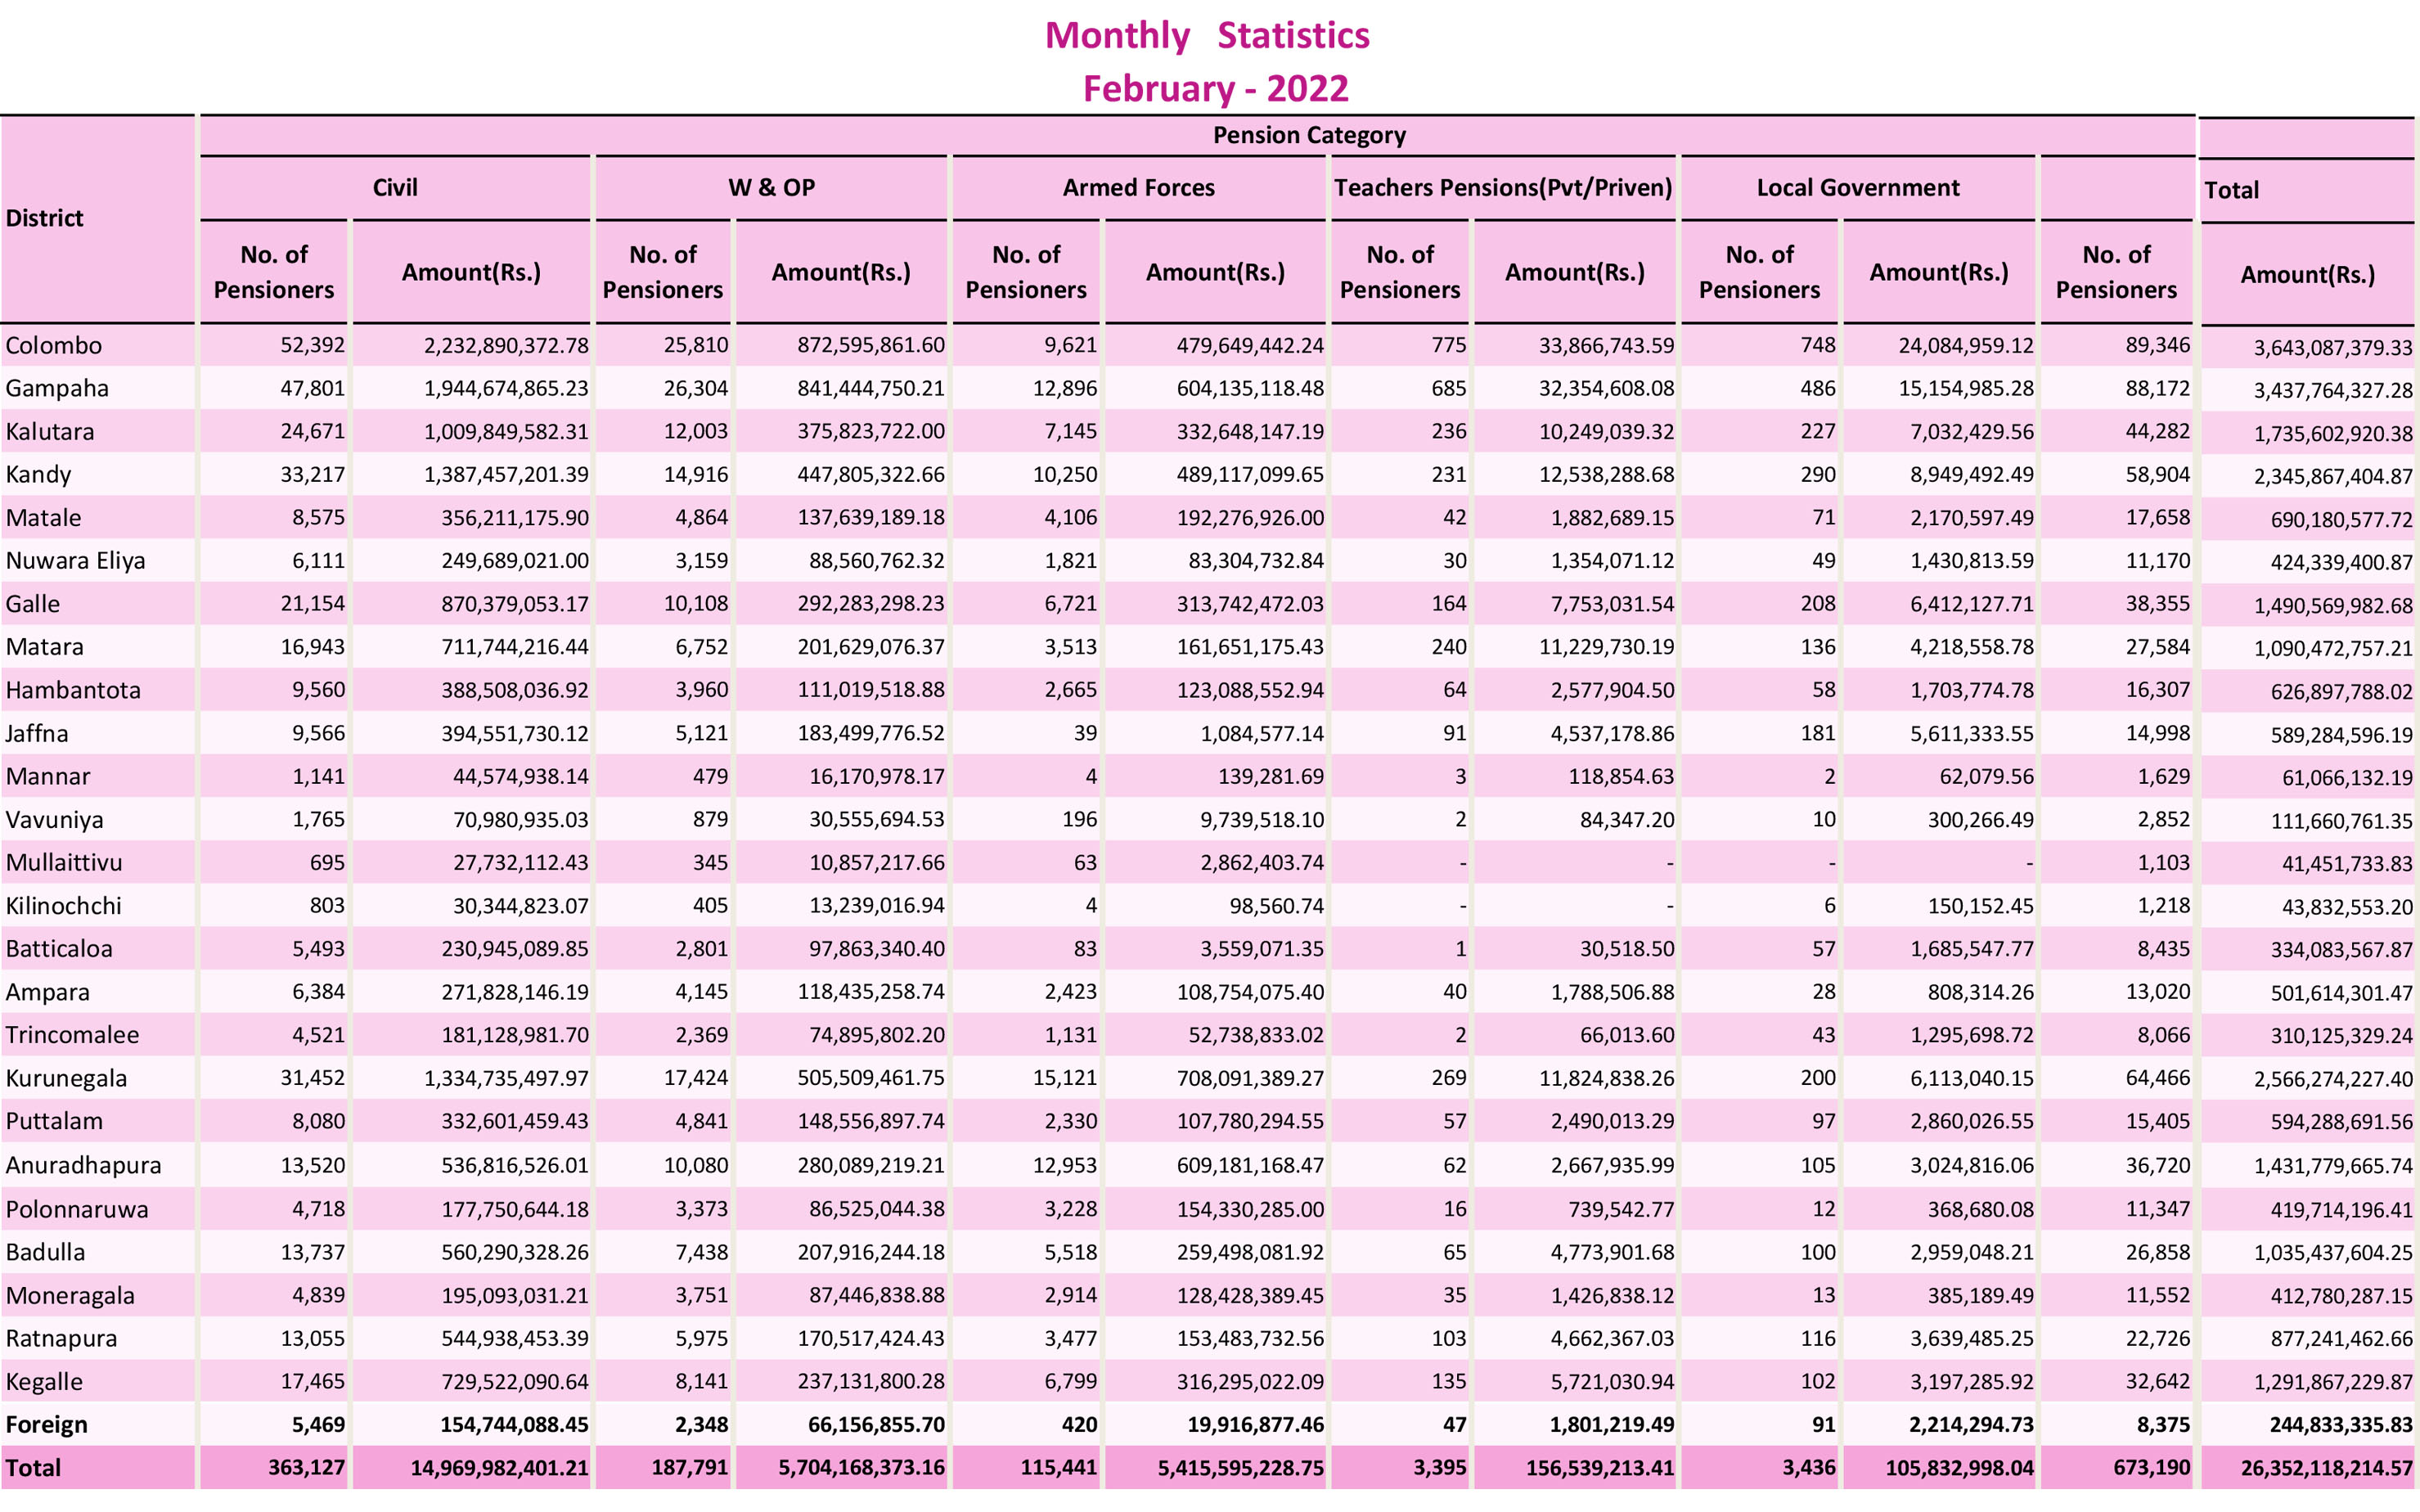Click the Kandy district label
The image size is (2420, 1512).
point(38,475)
